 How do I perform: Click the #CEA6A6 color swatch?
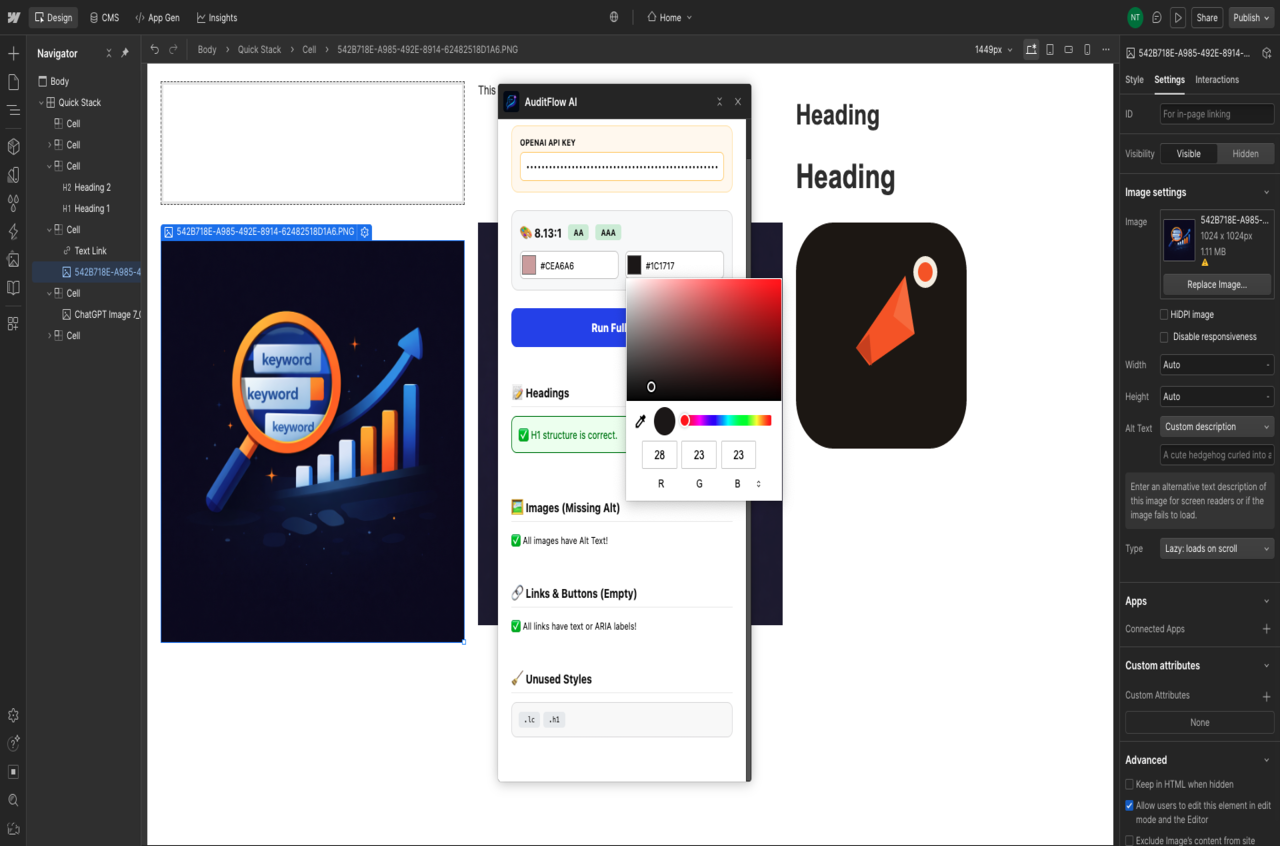[529, 266]
